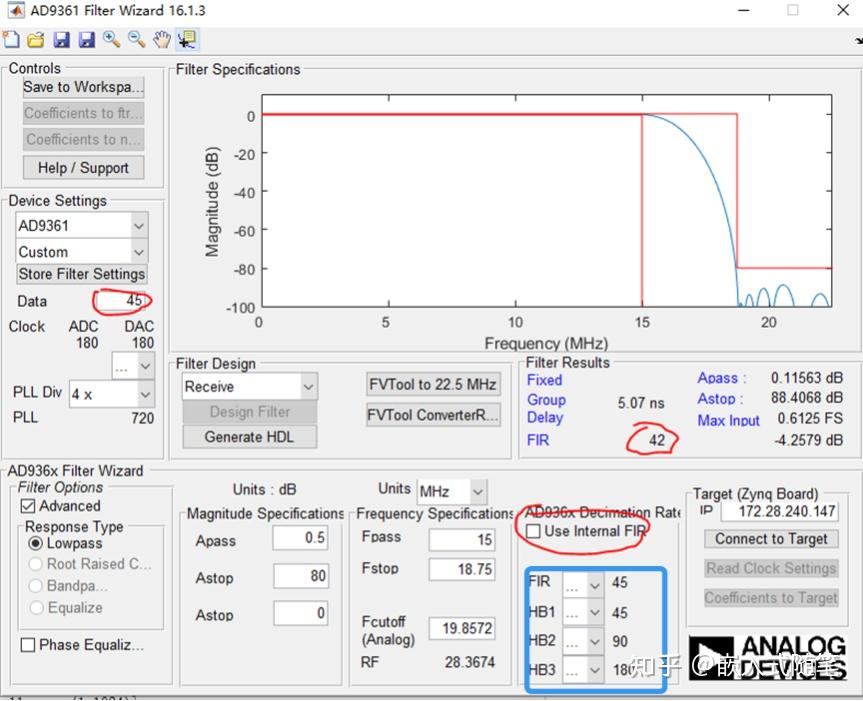Click the 'Fixed' label in Filter Results

pyautogui.click(x=544, y=380)
